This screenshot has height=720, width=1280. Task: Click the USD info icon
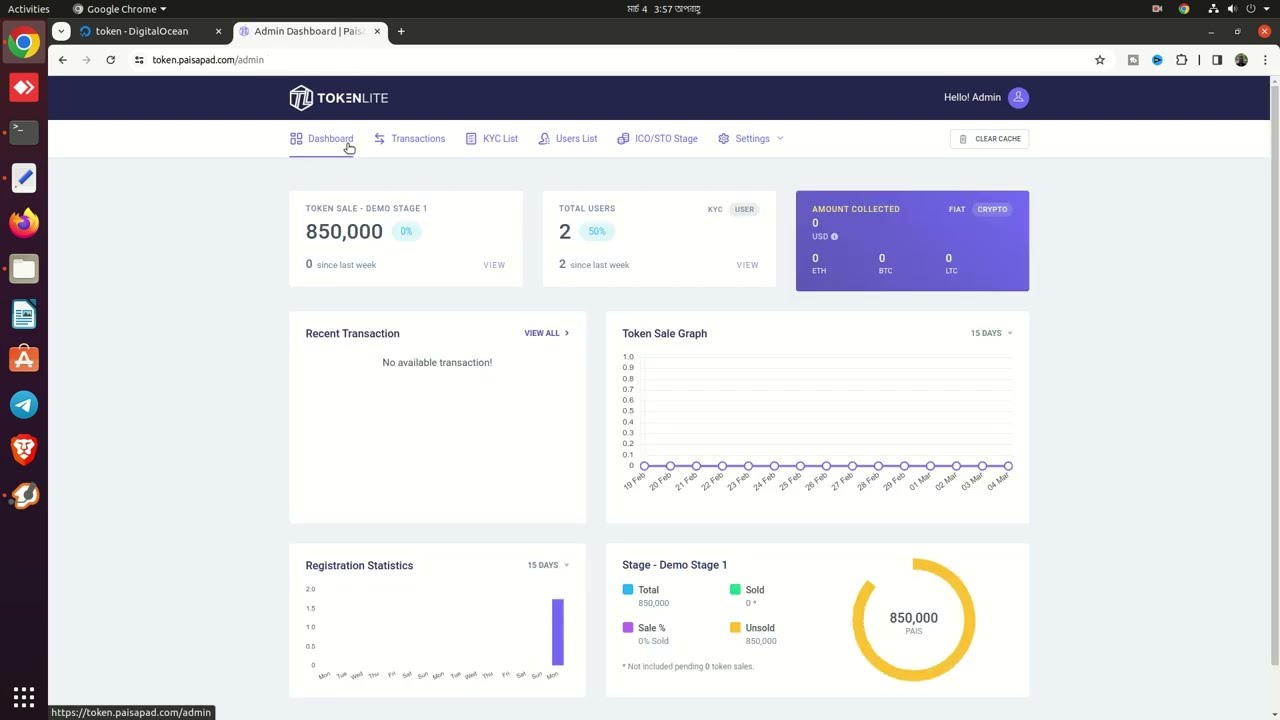pos(834,237)
